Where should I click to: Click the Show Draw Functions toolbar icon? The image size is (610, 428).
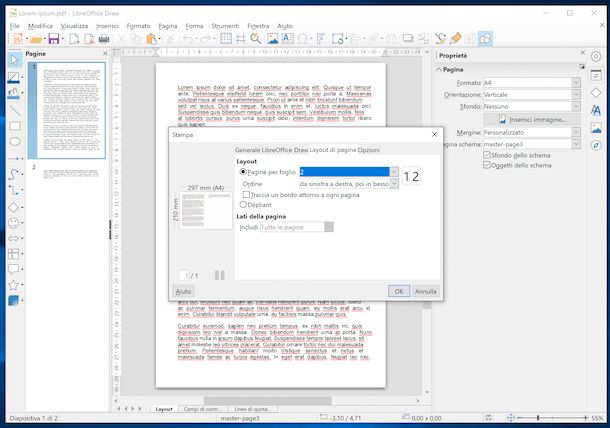pos(486,39)
